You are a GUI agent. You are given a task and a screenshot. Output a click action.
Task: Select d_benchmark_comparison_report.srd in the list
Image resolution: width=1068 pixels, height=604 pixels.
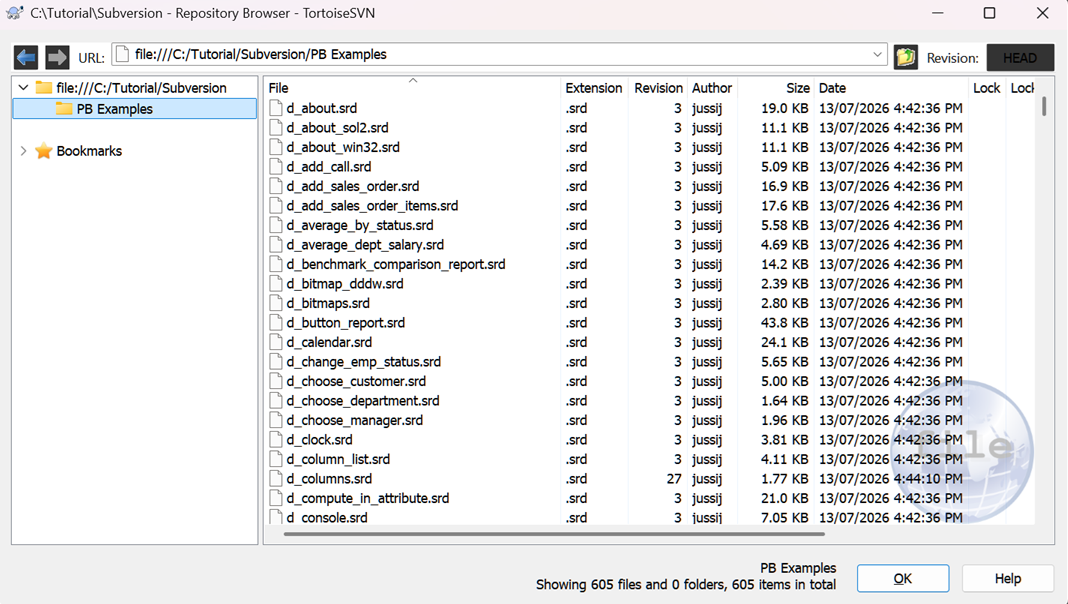click(x=396, y=264)
